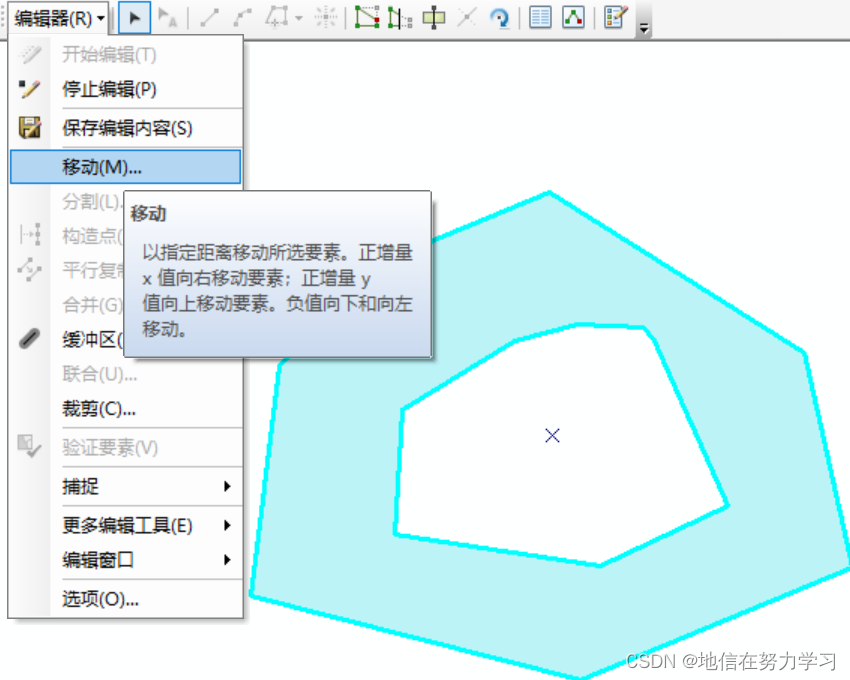Select the Edit Tool black arrow
This screenshot has width=850, height=680.
point(135,17)
